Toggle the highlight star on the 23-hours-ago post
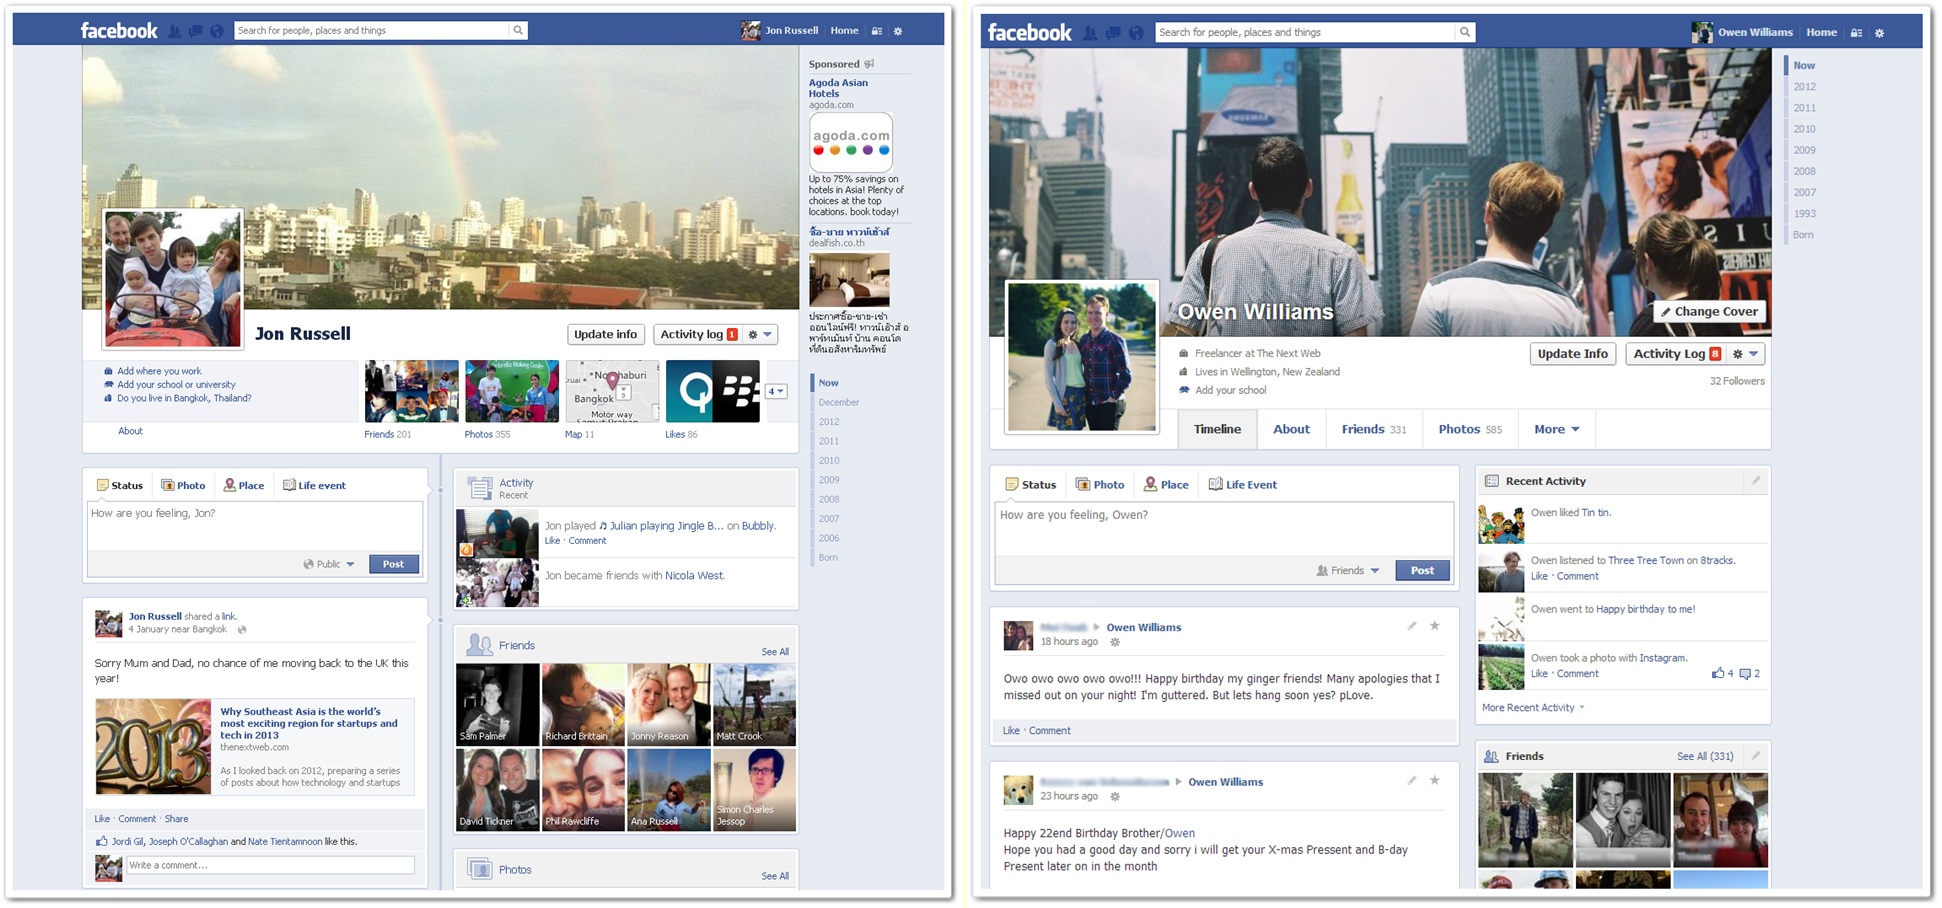This screenshot has height=908, width=1942. click(x=1436, y=781)
